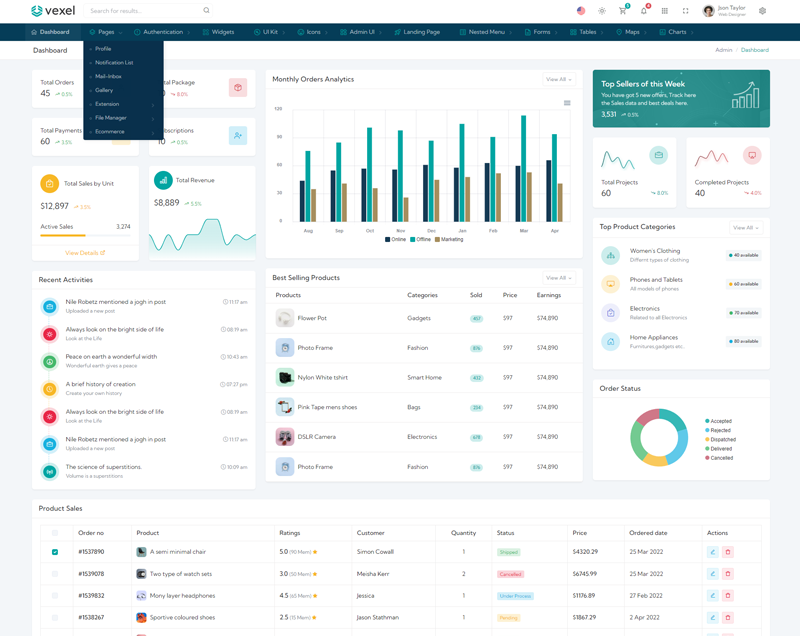Switch to light/dark theme via sun icon
The height and width of the screenshot is (636, 800).
coord(601,11)
